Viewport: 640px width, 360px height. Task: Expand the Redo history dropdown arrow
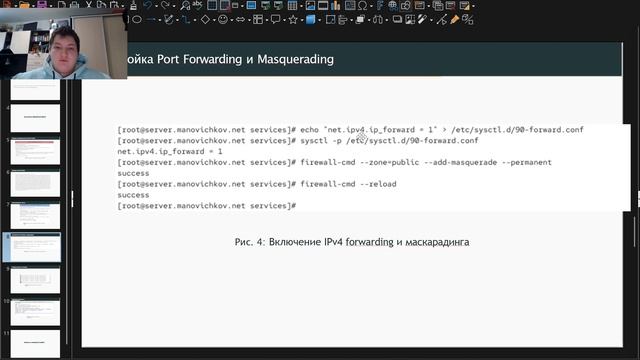(174, 6)
